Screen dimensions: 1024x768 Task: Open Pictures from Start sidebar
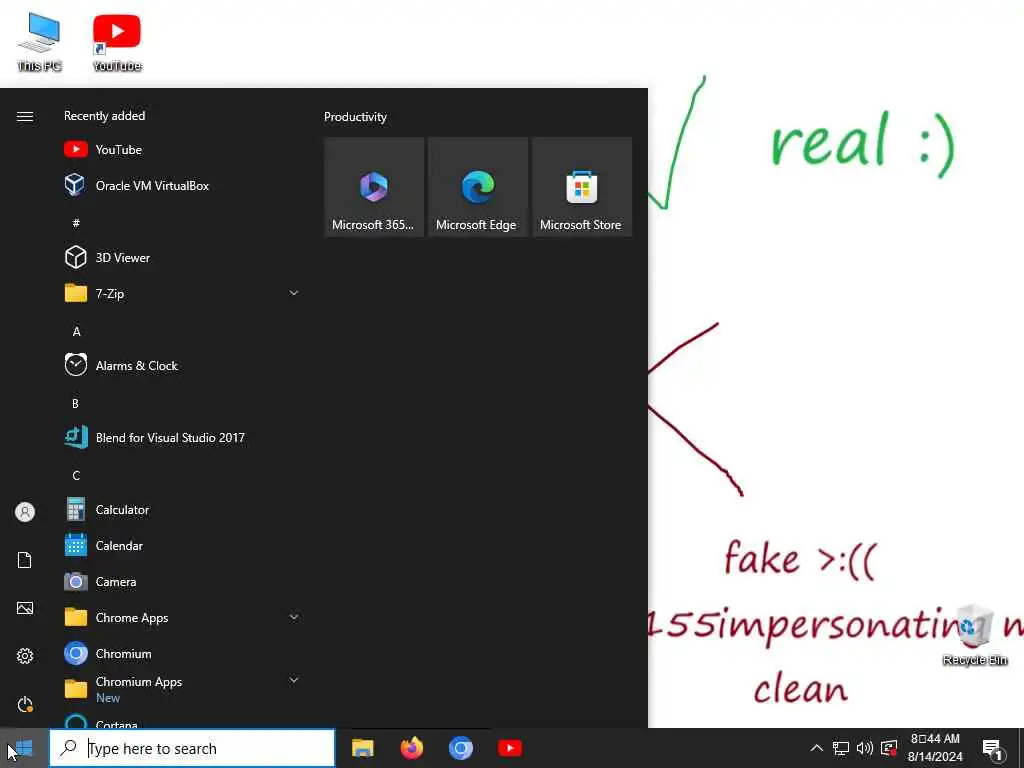point(25,608)
